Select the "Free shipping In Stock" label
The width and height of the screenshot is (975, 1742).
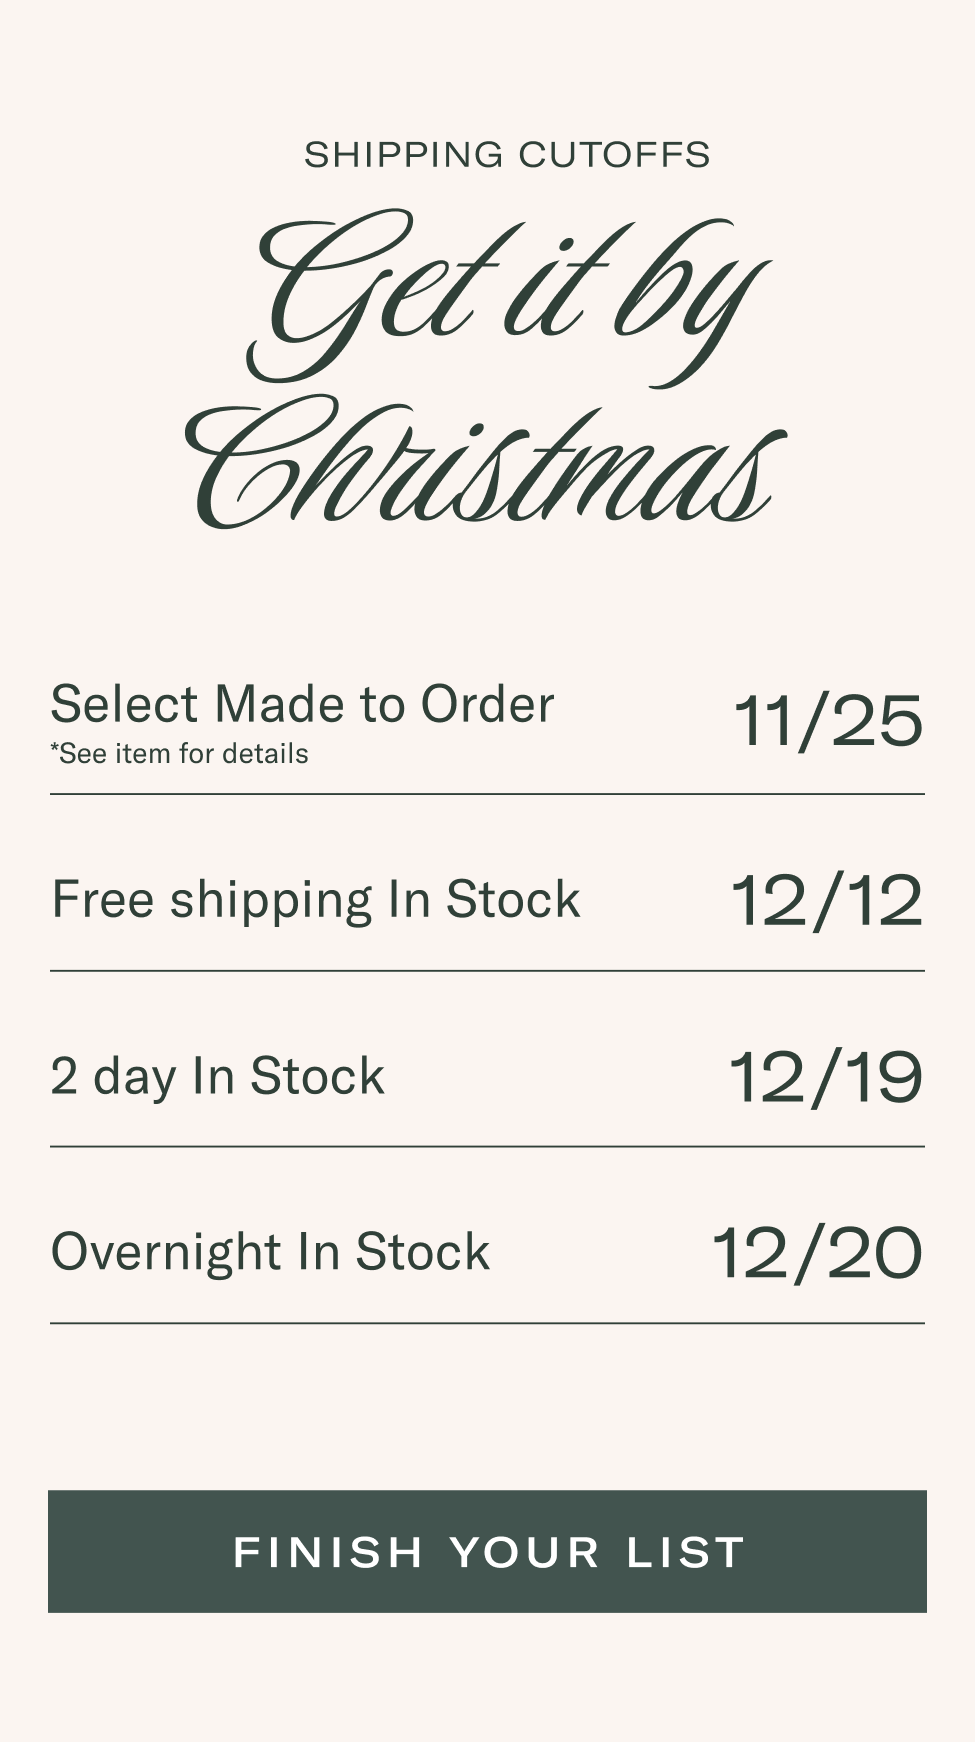pos(316,899)
